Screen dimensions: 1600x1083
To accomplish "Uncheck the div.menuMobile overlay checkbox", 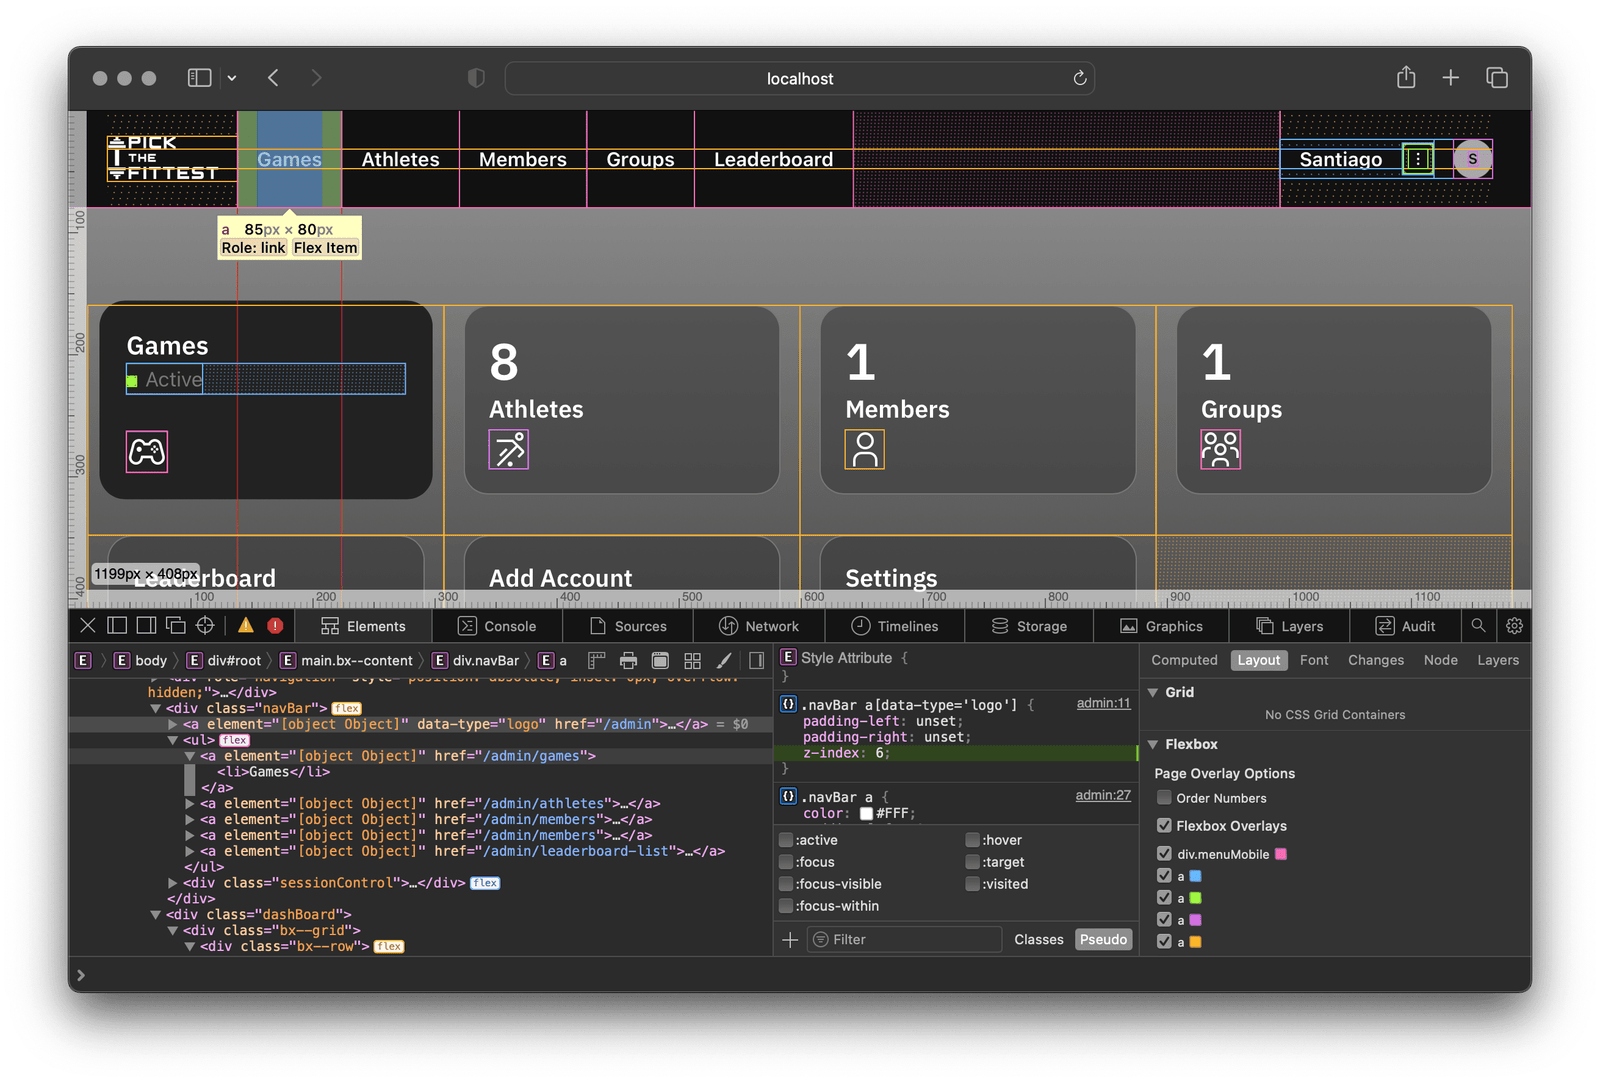I will click(x=1164, y=854).
